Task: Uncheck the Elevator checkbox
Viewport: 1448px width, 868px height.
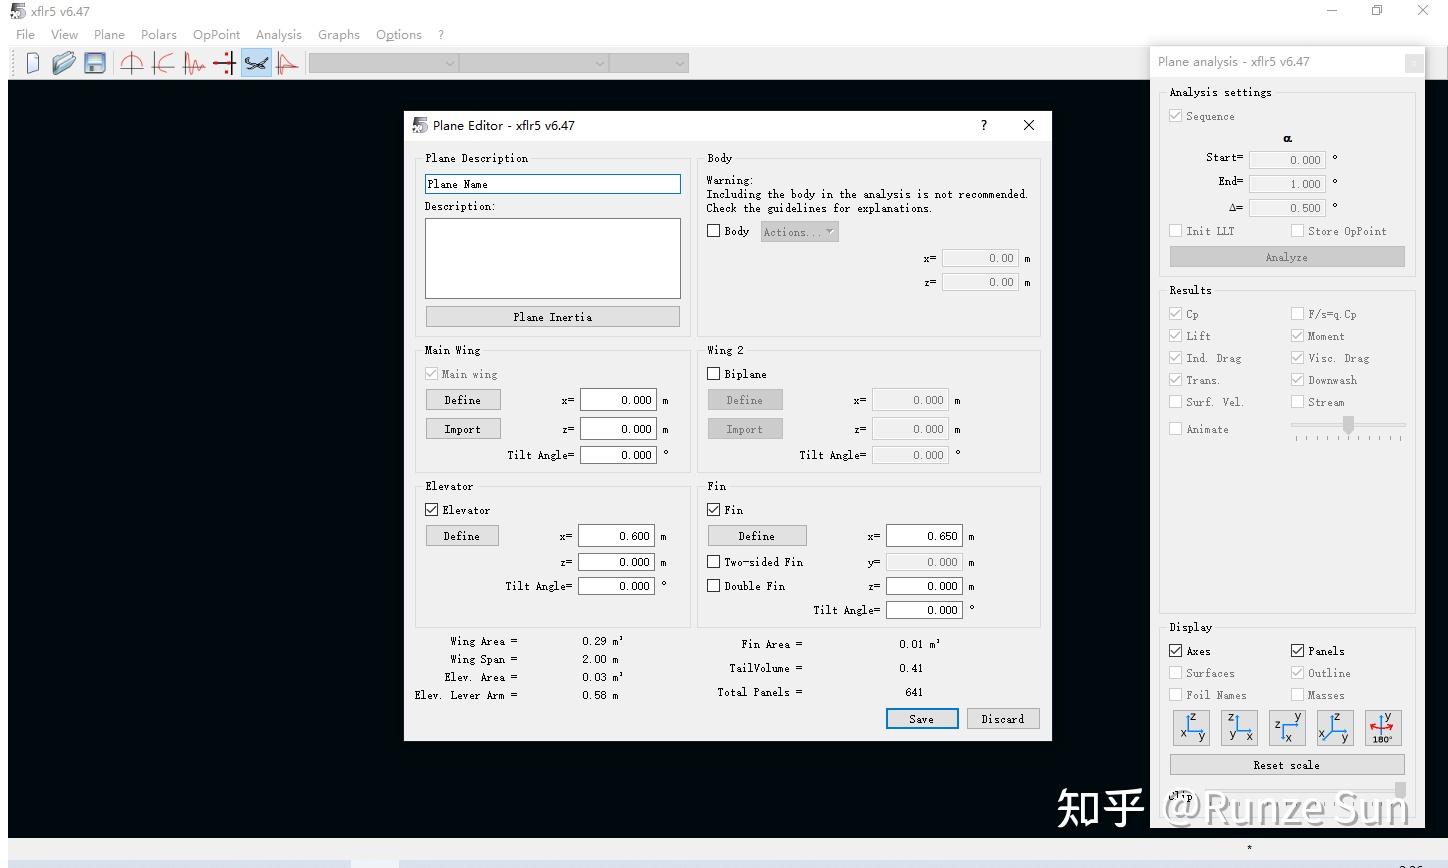Action: point(431,510)
